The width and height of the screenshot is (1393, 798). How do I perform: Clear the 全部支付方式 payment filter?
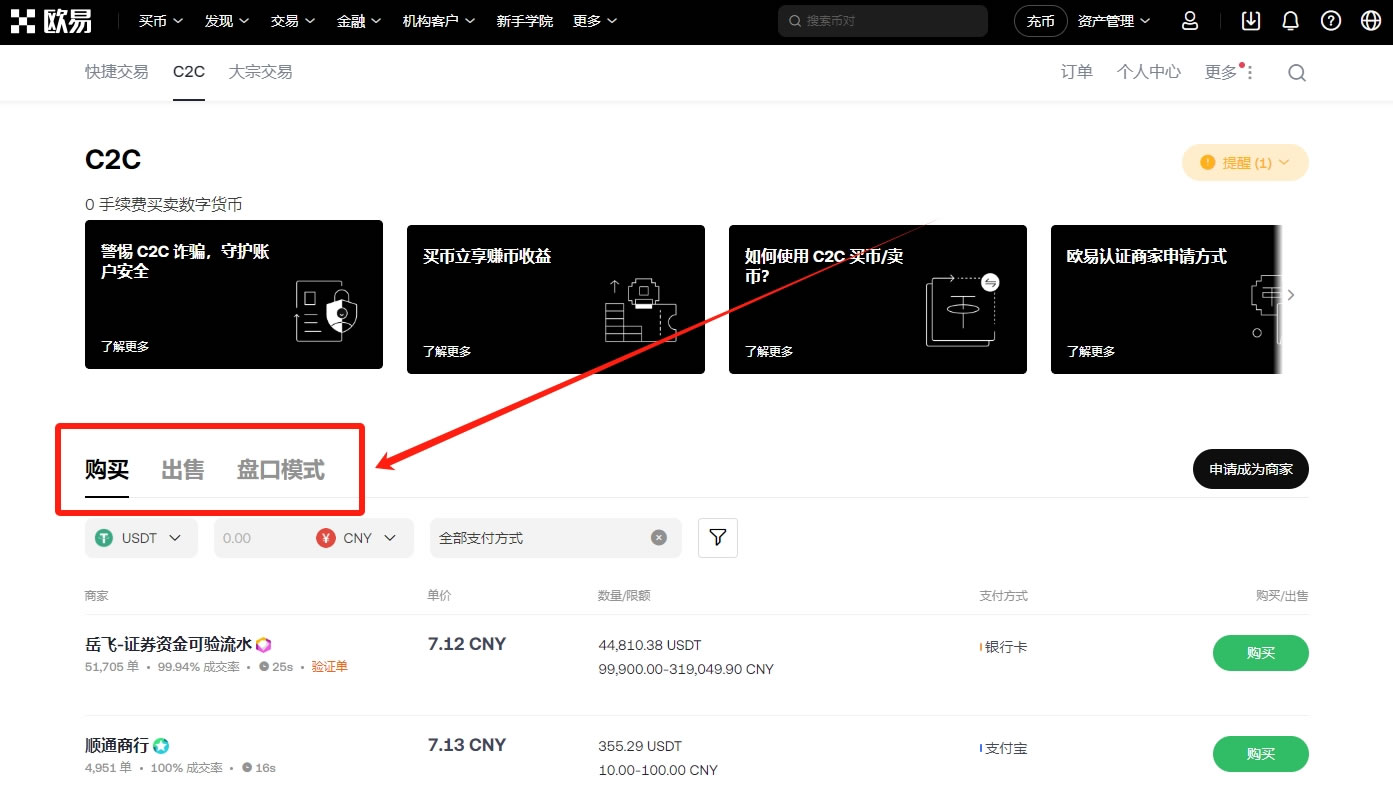(x=658, y=538)
